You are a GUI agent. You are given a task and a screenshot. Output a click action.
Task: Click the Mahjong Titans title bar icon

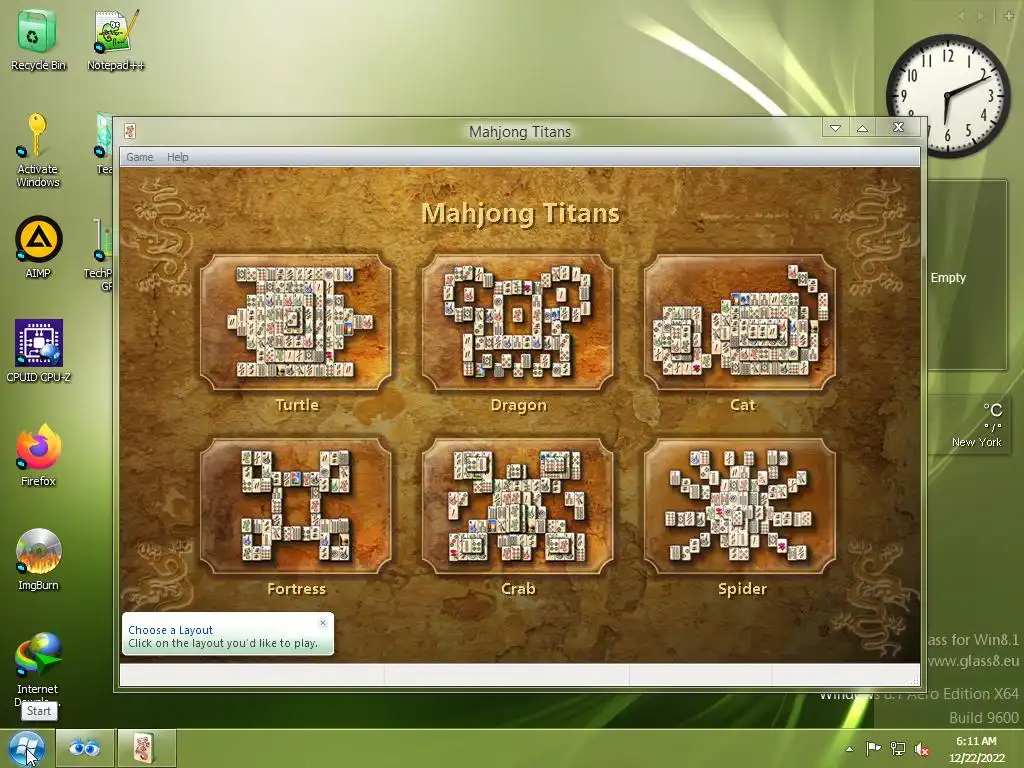point(130,131)
